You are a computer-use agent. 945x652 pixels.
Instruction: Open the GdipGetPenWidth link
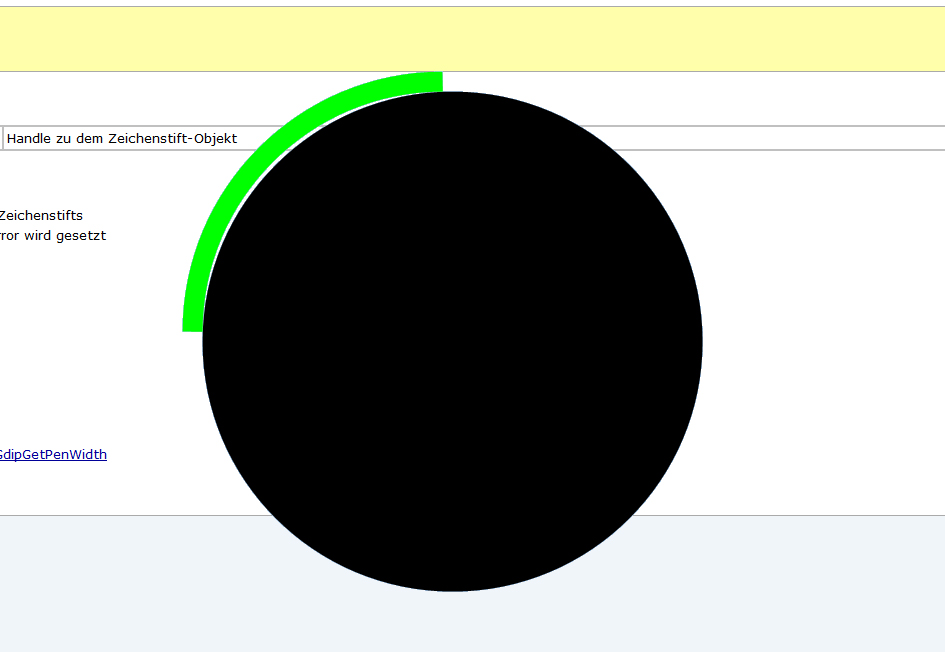coord(53,454)
